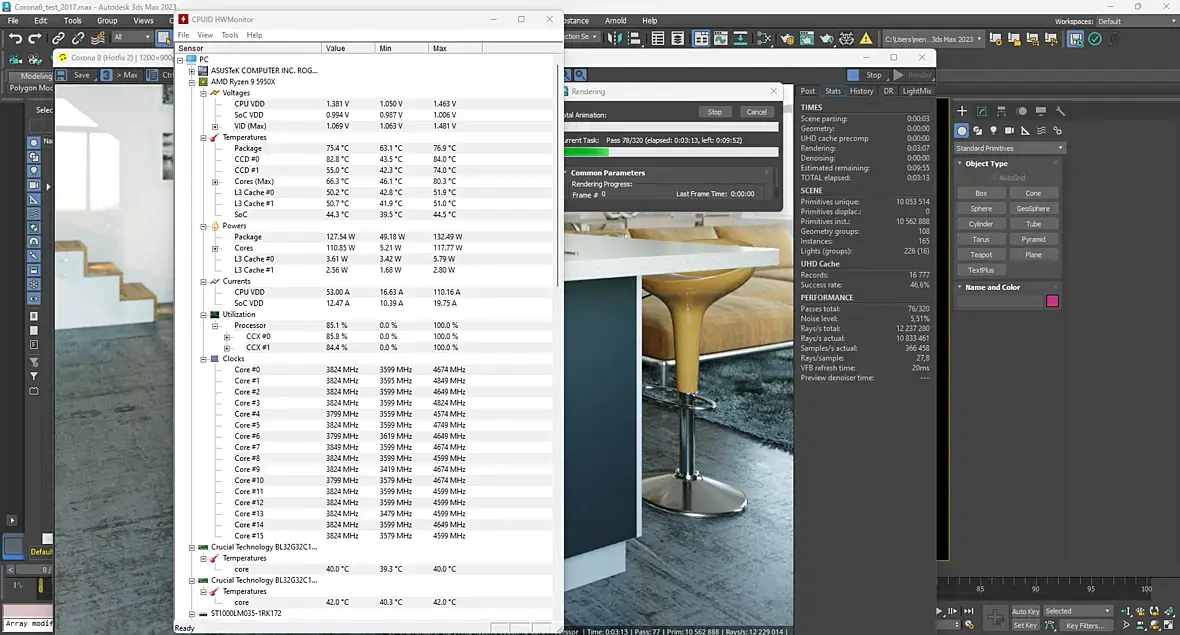Open the Hierarchy tab in command panel

pos(1001,111)
